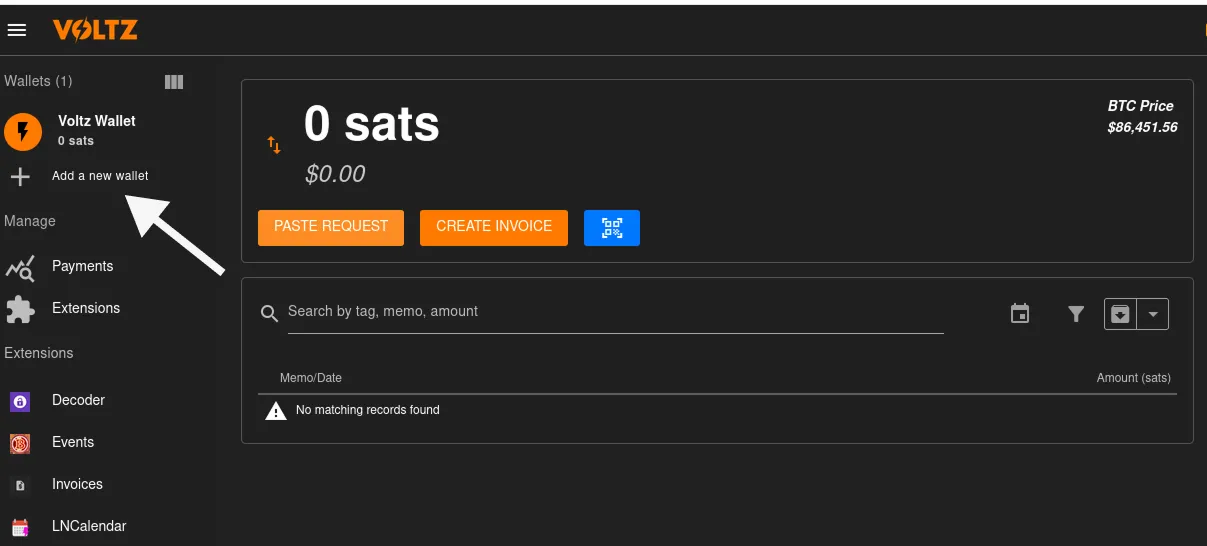1207x546 pixels.
Task: Swap currency display with orange arrows icon
Action: tap(274, 146)
